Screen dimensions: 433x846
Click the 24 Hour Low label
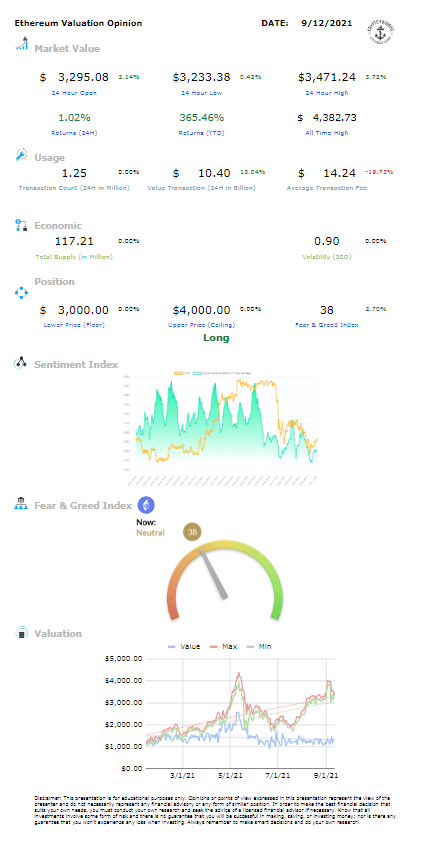point(201,93)
